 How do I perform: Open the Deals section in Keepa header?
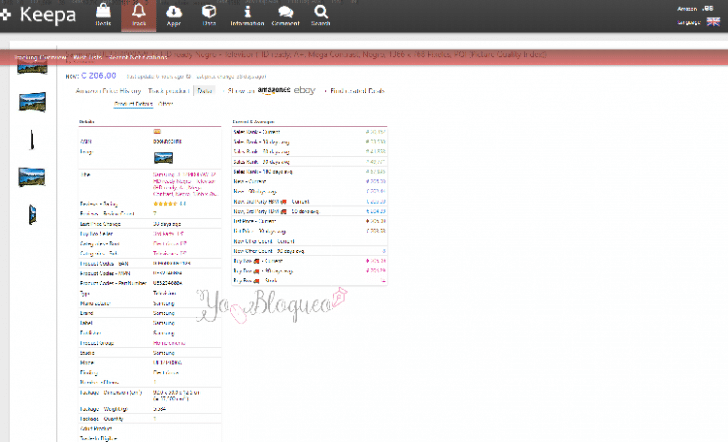[x=103, y=14]
